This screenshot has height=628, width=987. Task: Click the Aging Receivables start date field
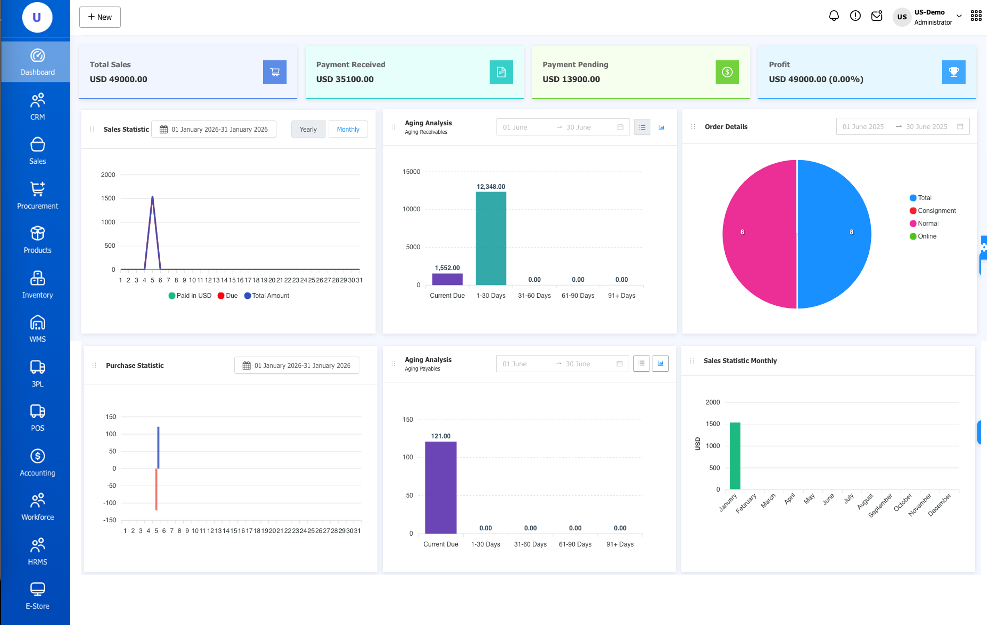point(526,127)
